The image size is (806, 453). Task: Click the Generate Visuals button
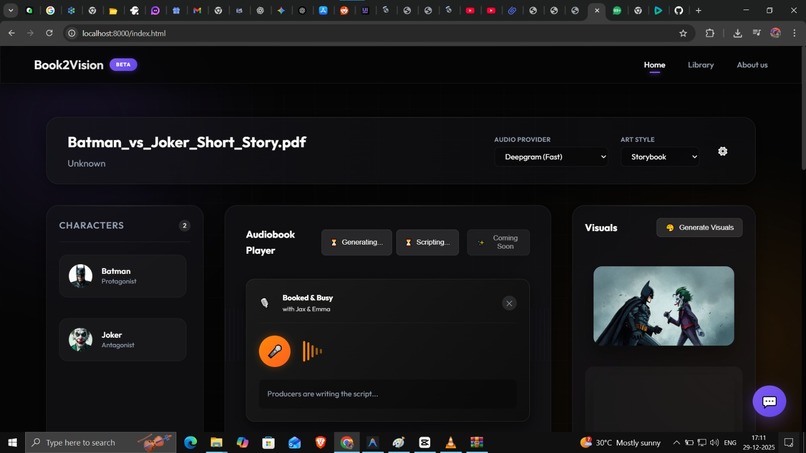coord(699,227)
